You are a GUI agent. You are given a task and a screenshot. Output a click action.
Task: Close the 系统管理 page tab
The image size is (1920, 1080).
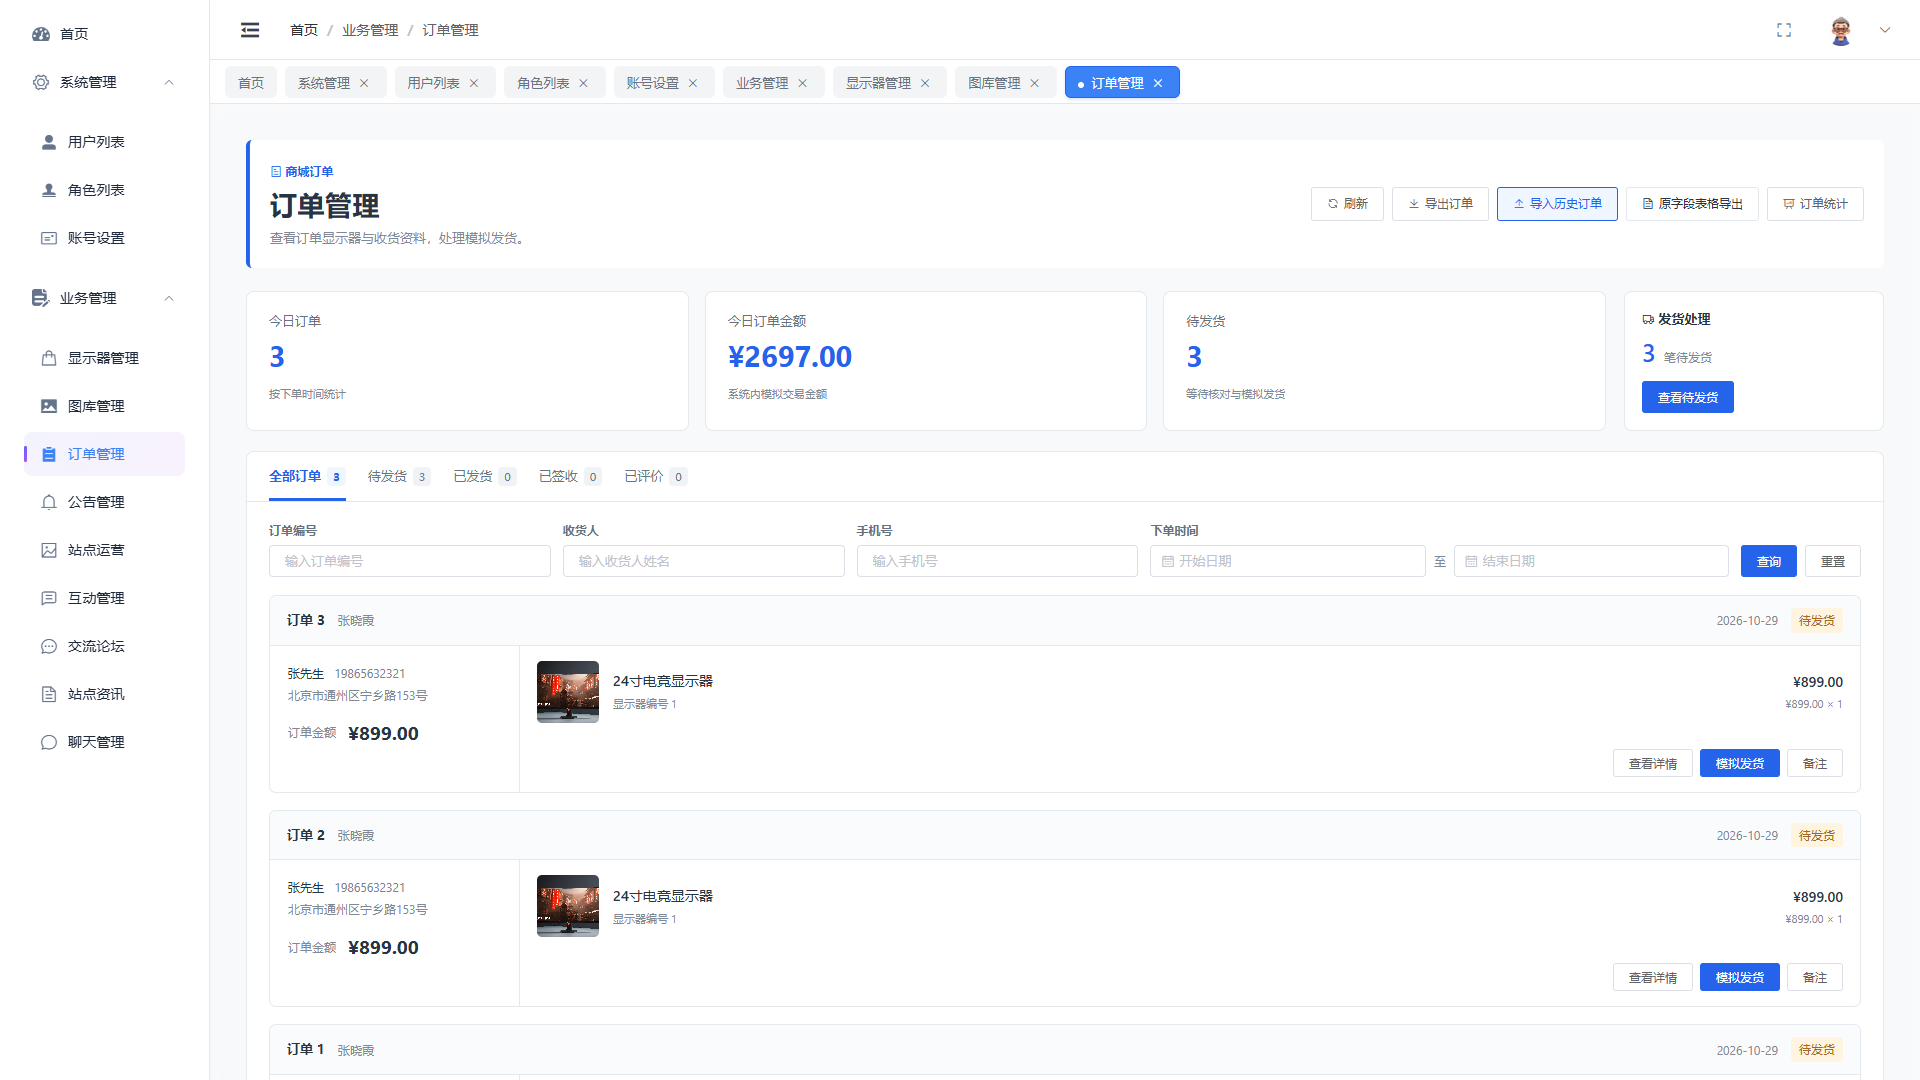tap(364, 83)
